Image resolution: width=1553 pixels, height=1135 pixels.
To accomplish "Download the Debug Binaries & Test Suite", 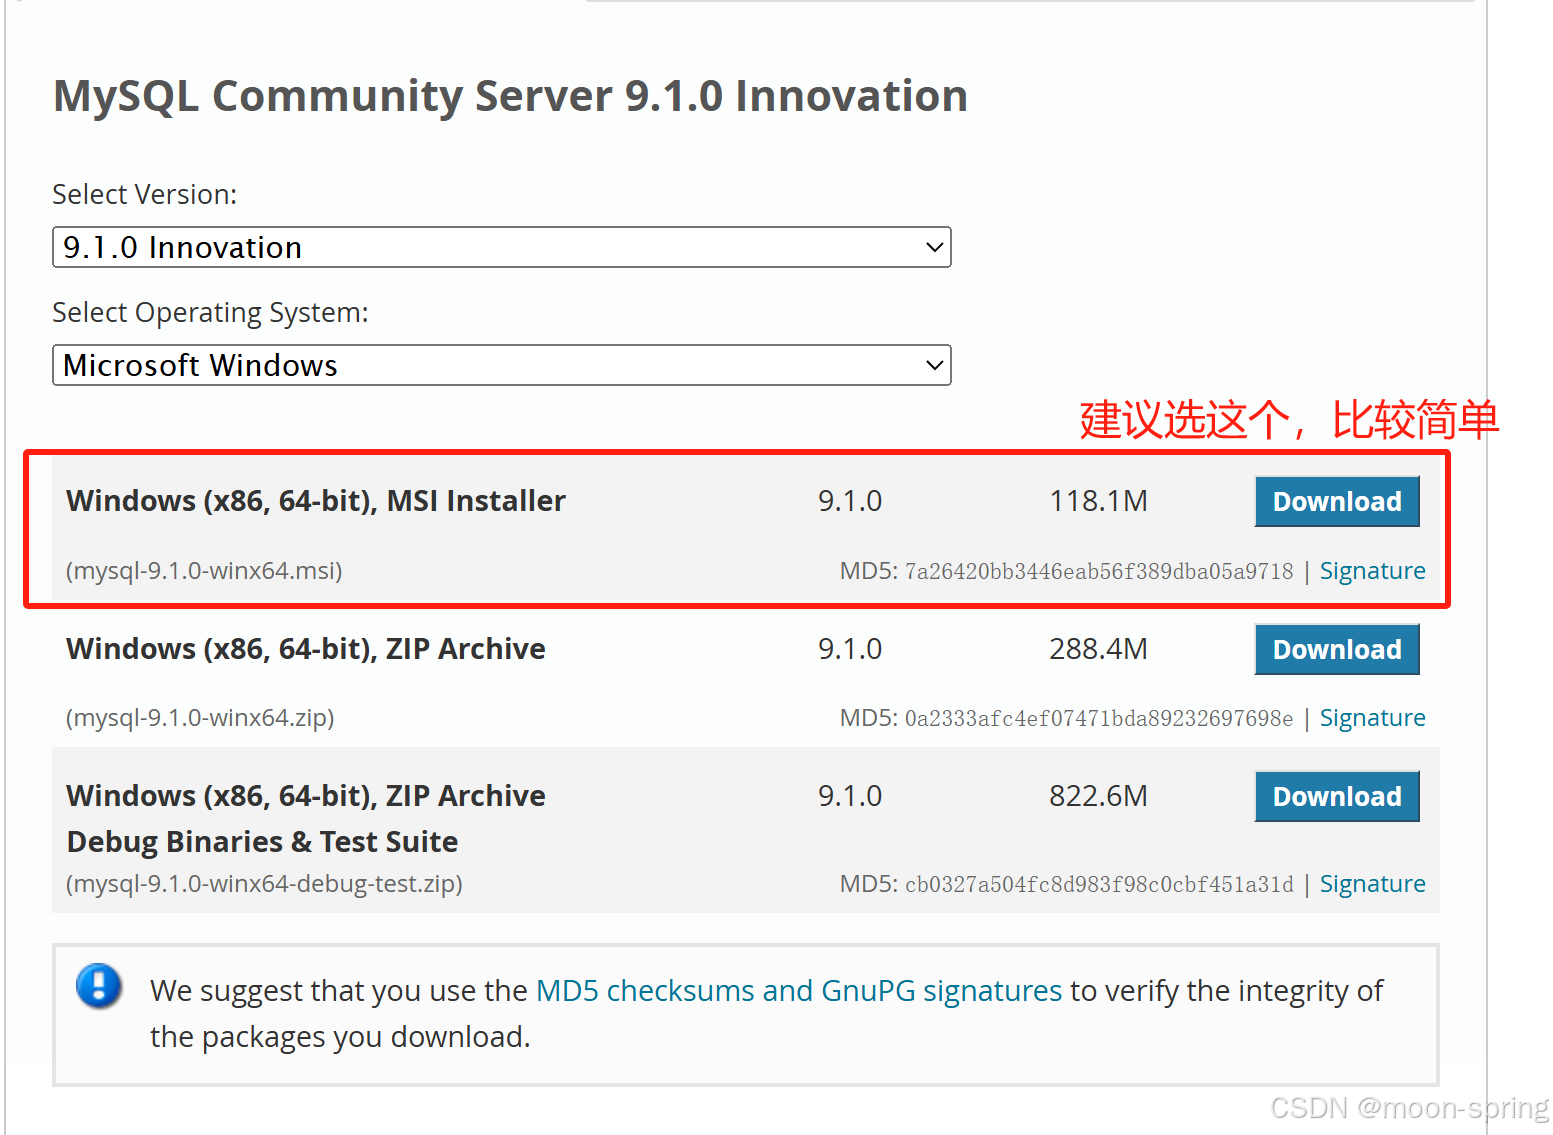I will pos(1337,796).
